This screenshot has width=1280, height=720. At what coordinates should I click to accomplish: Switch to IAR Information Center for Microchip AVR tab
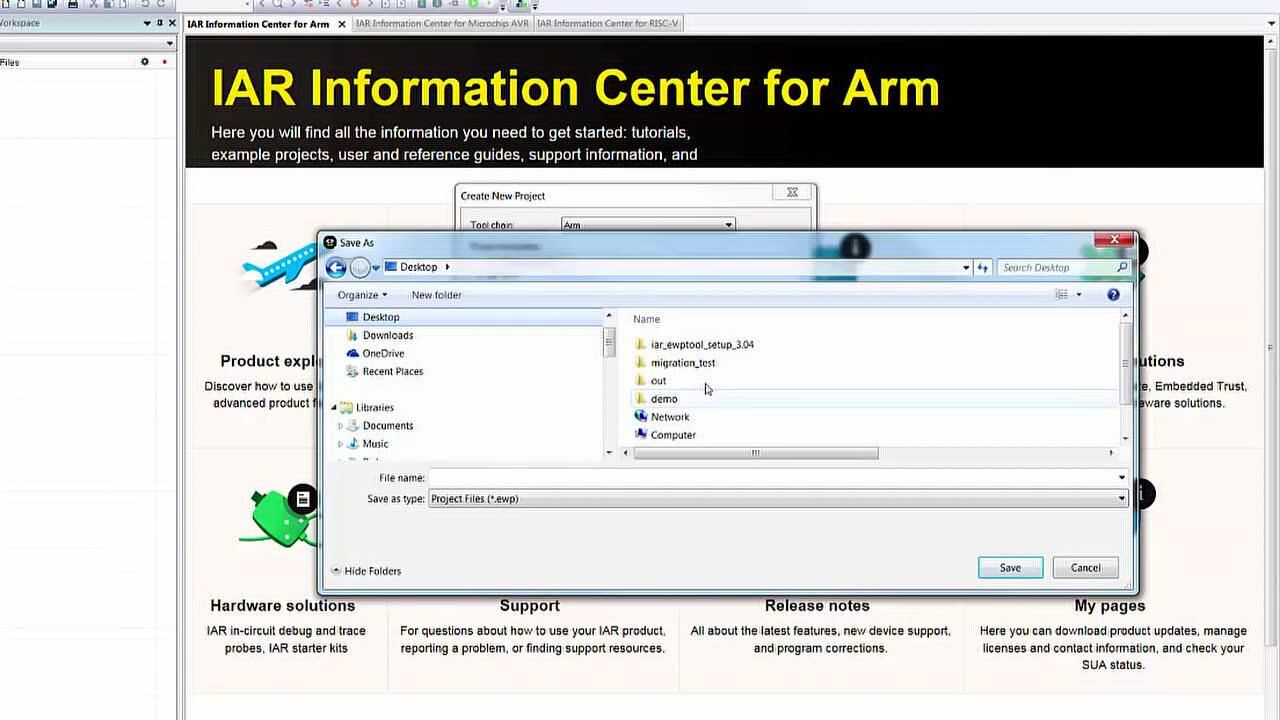coord(442,24)
